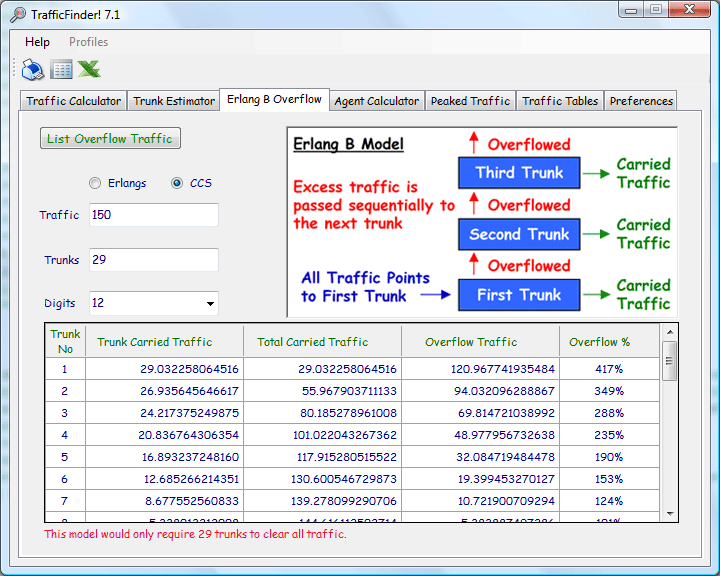Image resolution: width=720 pixels, height=576 pixels.
Task: Click the table scrollbar up arrow
Action: click(x=669, y=332)
